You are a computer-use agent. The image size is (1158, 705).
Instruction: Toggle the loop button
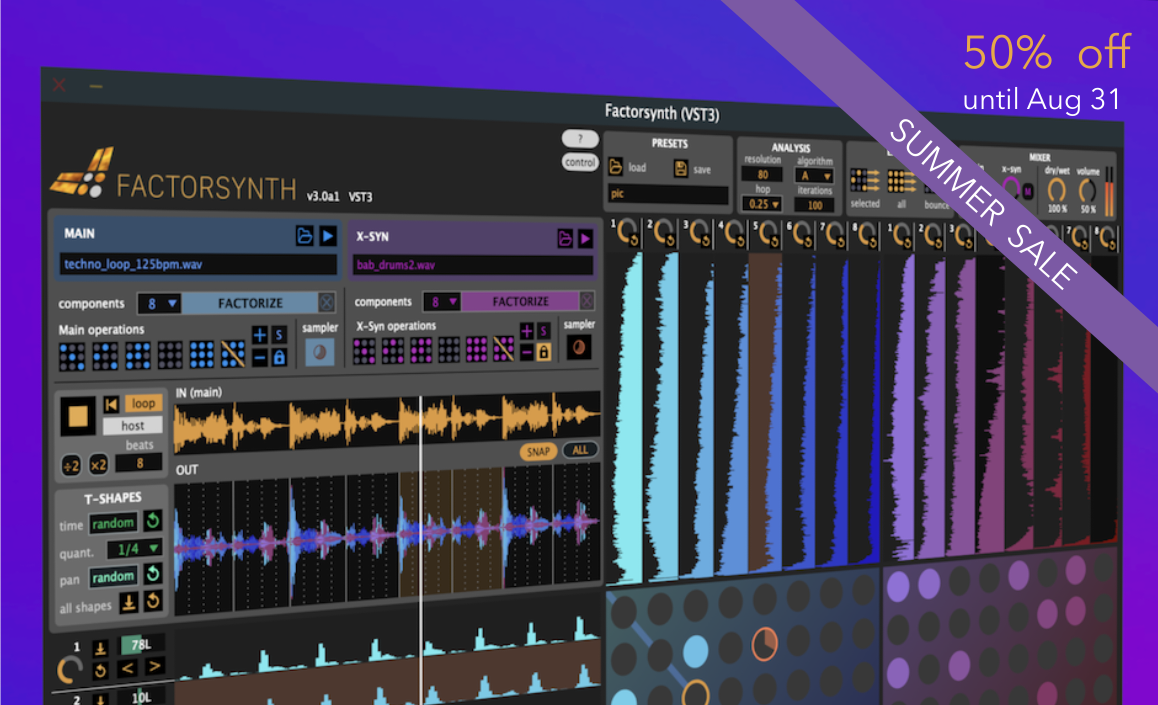click(x=143, y=403)
